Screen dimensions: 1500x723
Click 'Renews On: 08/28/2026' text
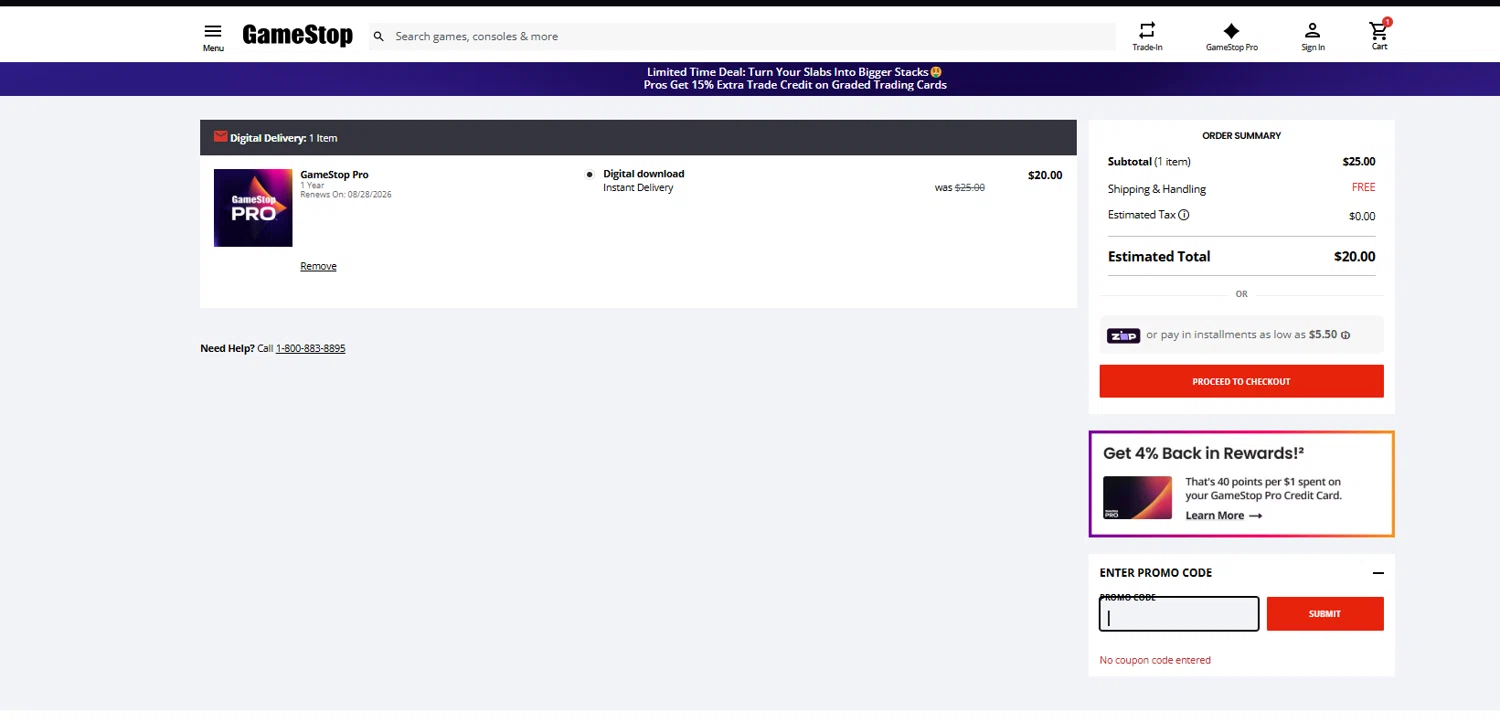click(x=346, y=195)
